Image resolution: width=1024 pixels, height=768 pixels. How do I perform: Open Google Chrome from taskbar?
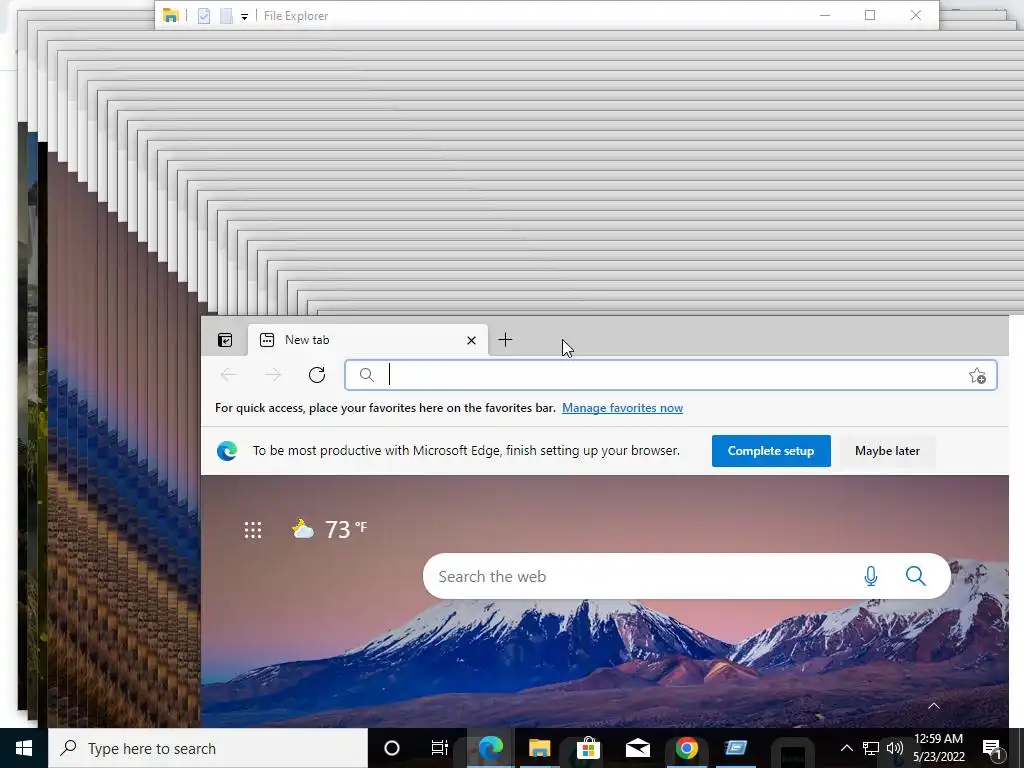686,748
